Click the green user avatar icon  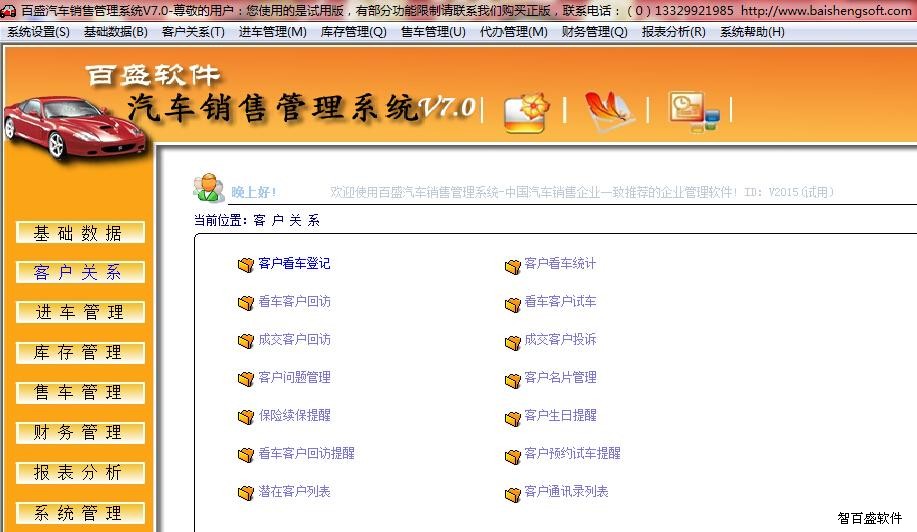(x=209, y=187)
